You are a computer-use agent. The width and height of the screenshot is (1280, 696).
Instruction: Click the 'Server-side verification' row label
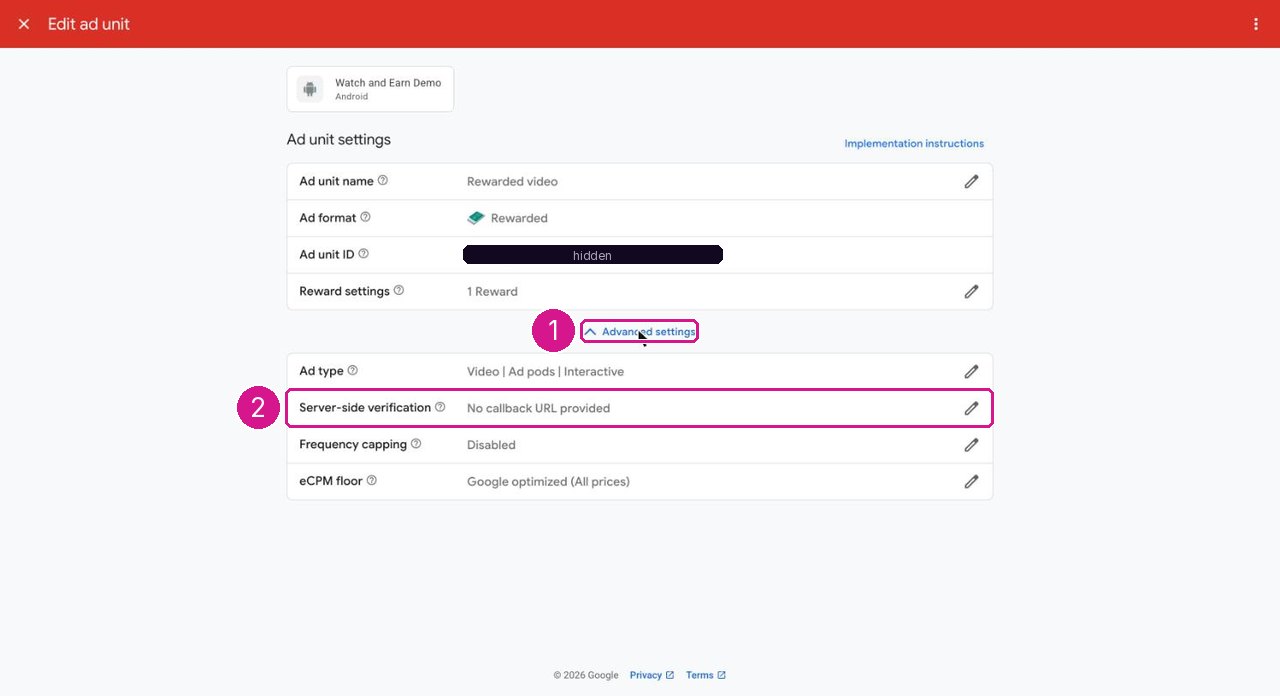click(365, 408)
